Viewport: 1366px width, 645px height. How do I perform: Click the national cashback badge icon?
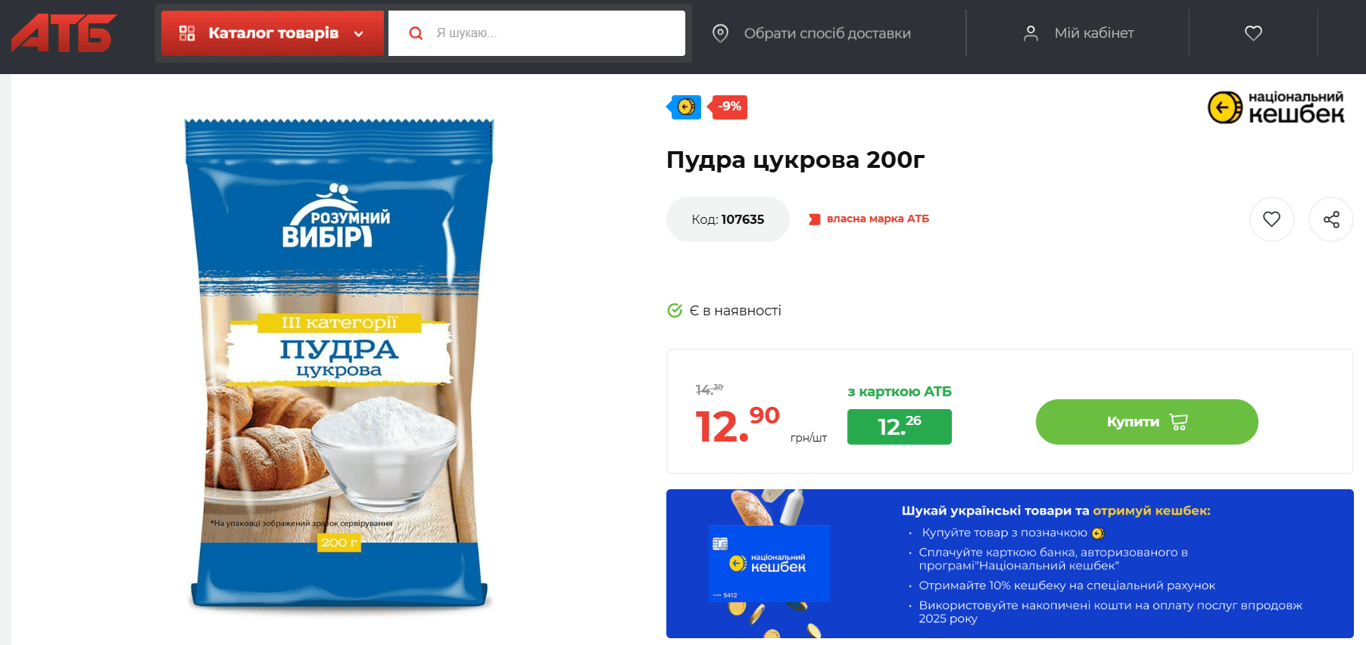(685, 107)
